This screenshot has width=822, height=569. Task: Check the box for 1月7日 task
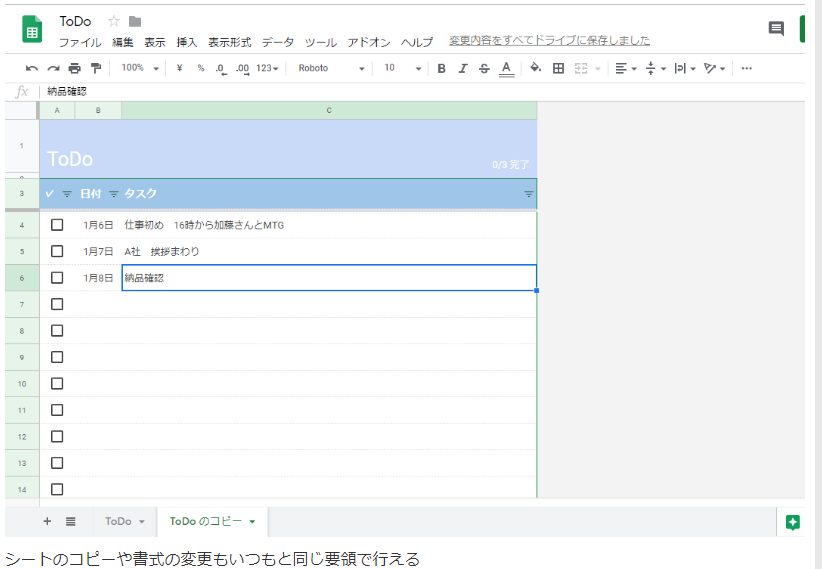(x=57, y=251)
